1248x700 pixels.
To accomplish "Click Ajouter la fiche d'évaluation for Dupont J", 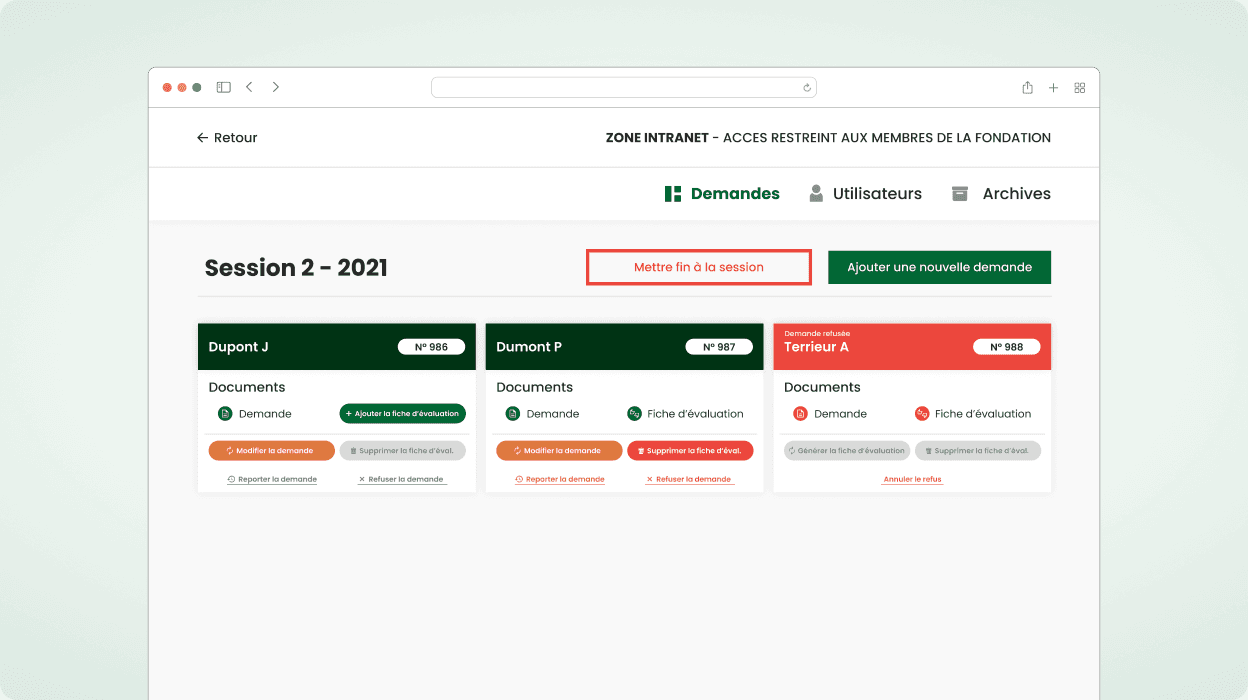I will (402, 413).
